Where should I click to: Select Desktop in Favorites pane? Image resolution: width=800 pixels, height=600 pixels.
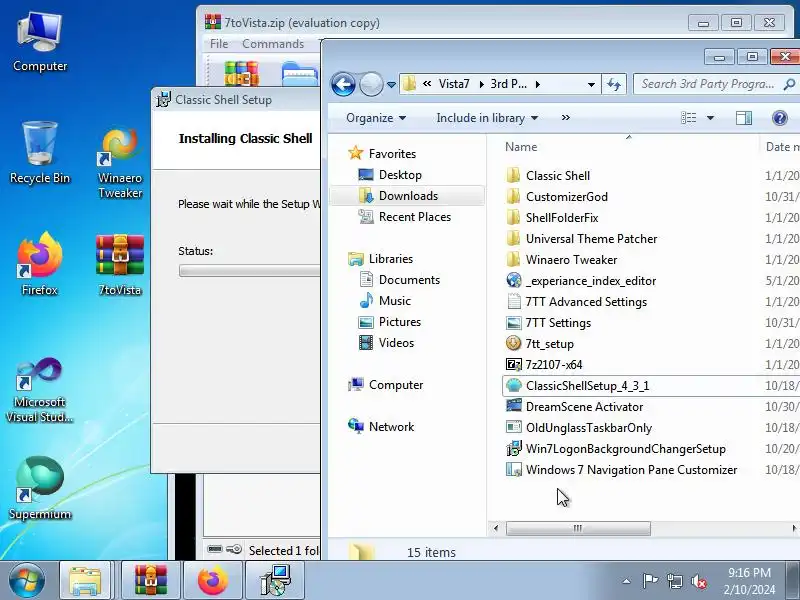(x=400, y=175)
